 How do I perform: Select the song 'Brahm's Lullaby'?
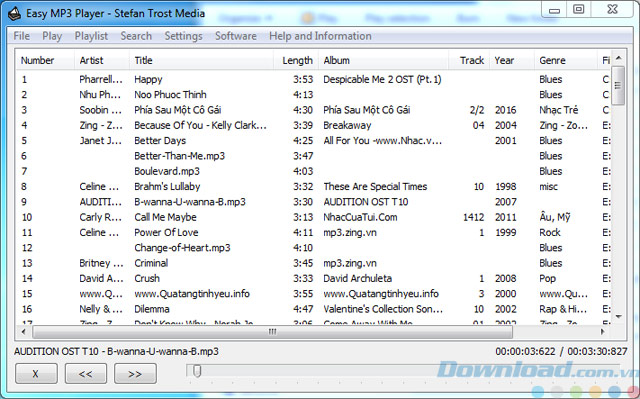(167, 186)
